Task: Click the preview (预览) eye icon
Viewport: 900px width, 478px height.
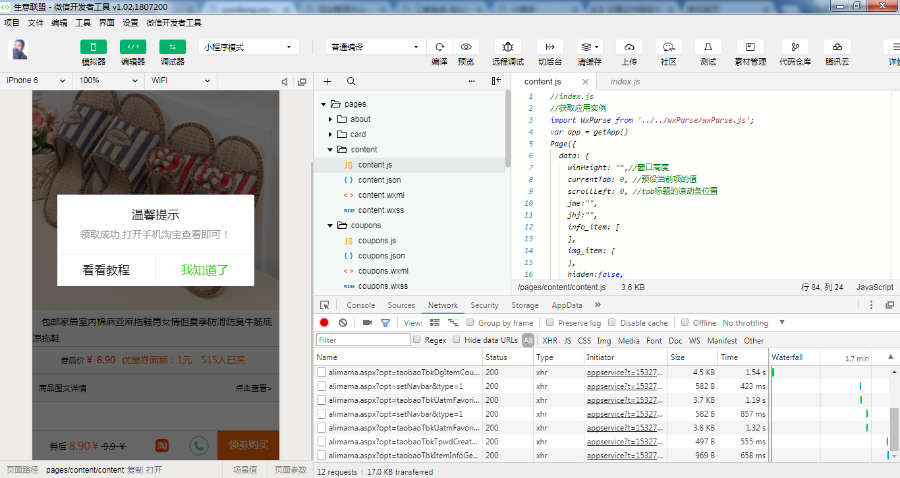Action: 466,47
